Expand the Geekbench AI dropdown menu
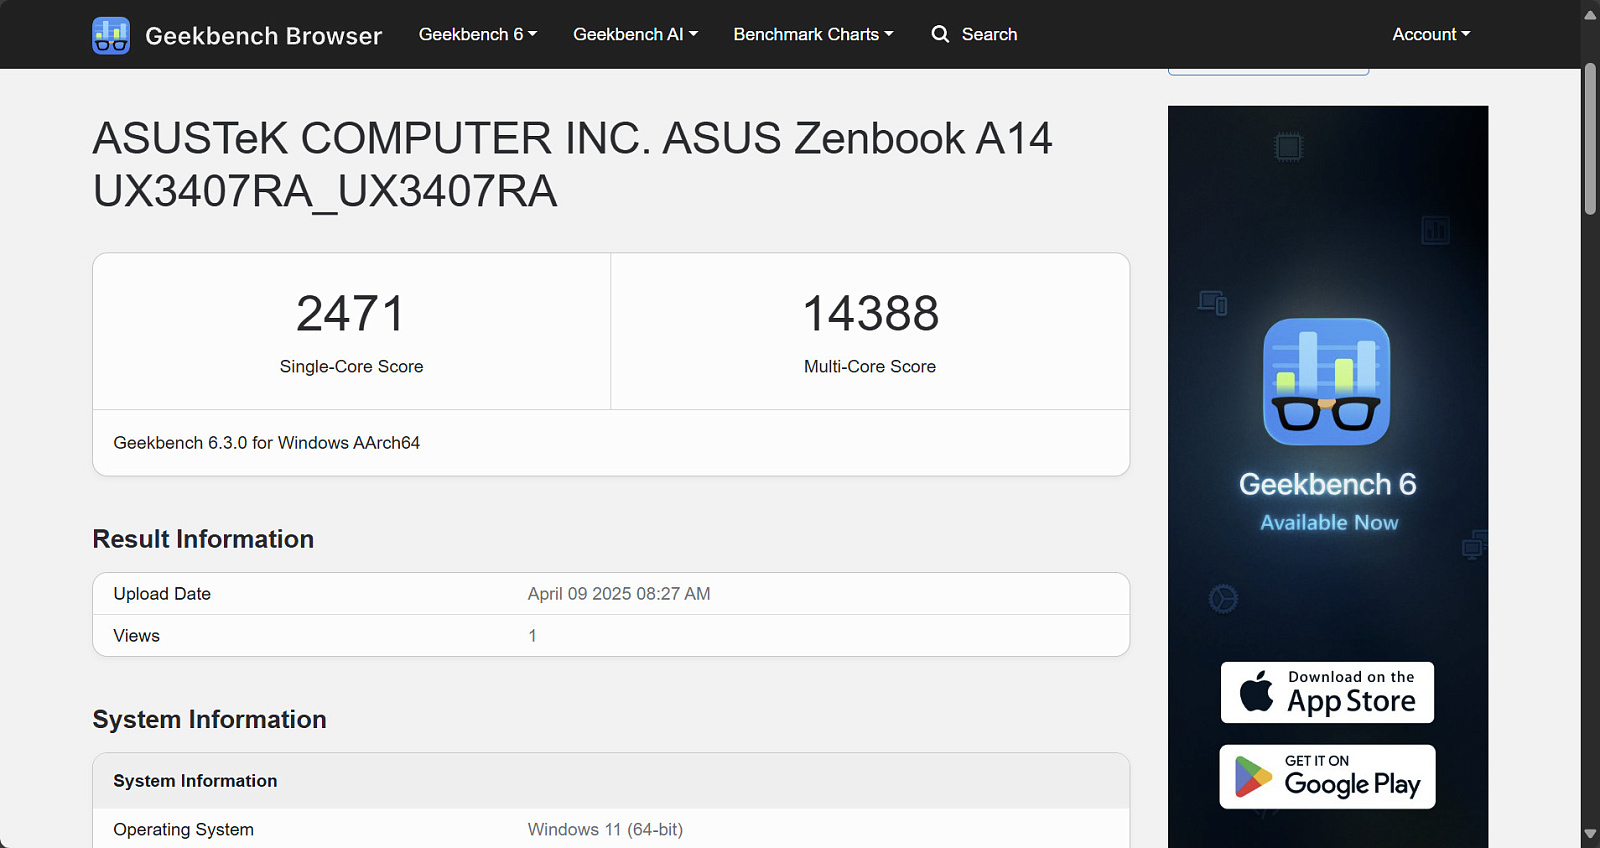 635,34
